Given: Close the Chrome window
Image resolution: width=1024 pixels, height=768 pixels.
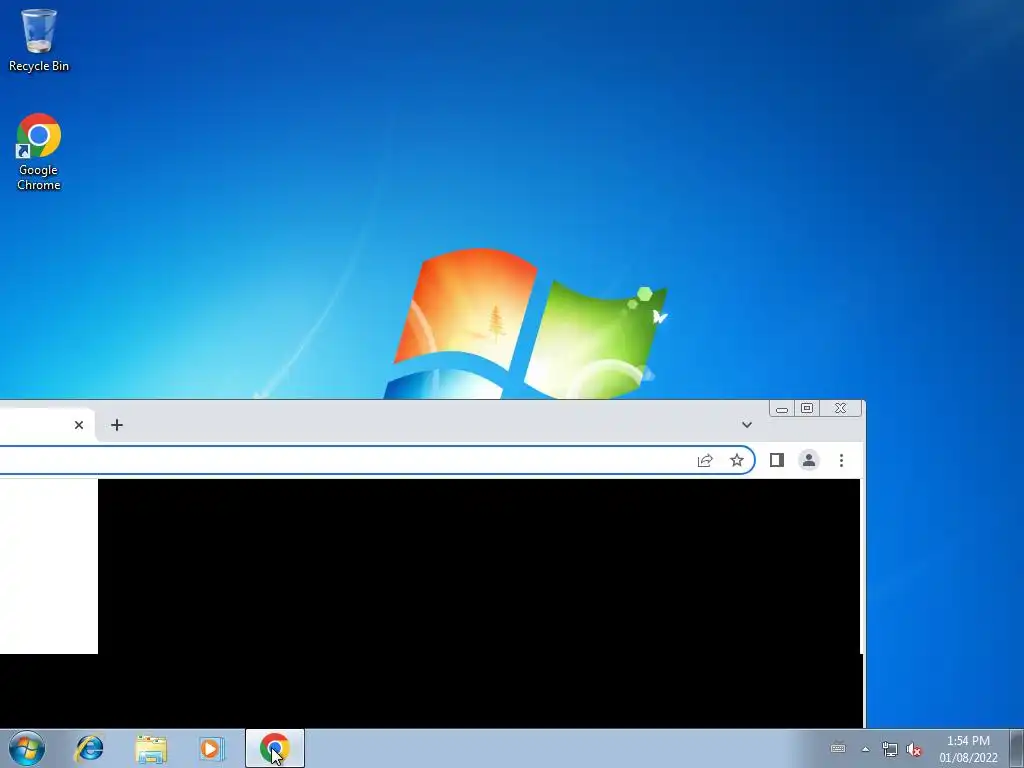Looking at the screenshot, I should pyautogui.click(x=840, y=409).
